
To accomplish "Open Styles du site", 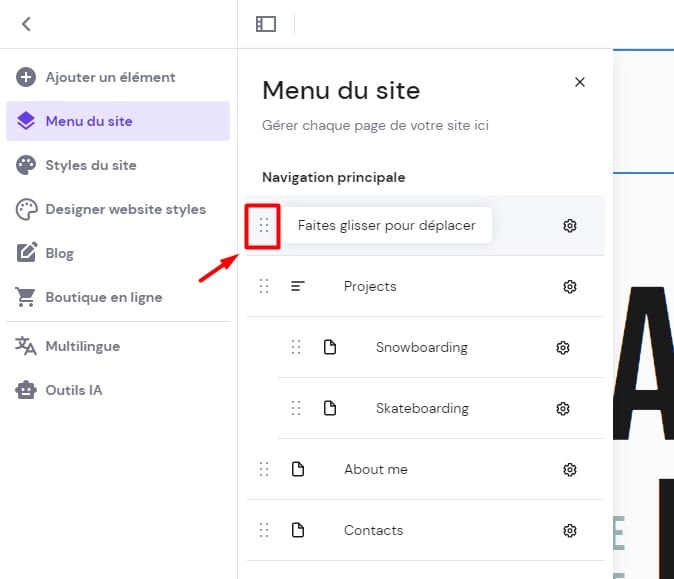I will coord(118,165).
